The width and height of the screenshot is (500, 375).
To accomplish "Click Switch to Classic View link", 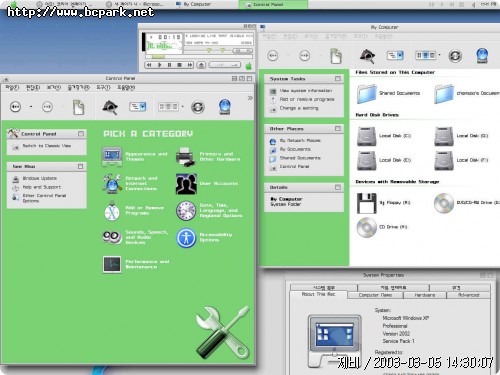I will click(x=47, y=146).
